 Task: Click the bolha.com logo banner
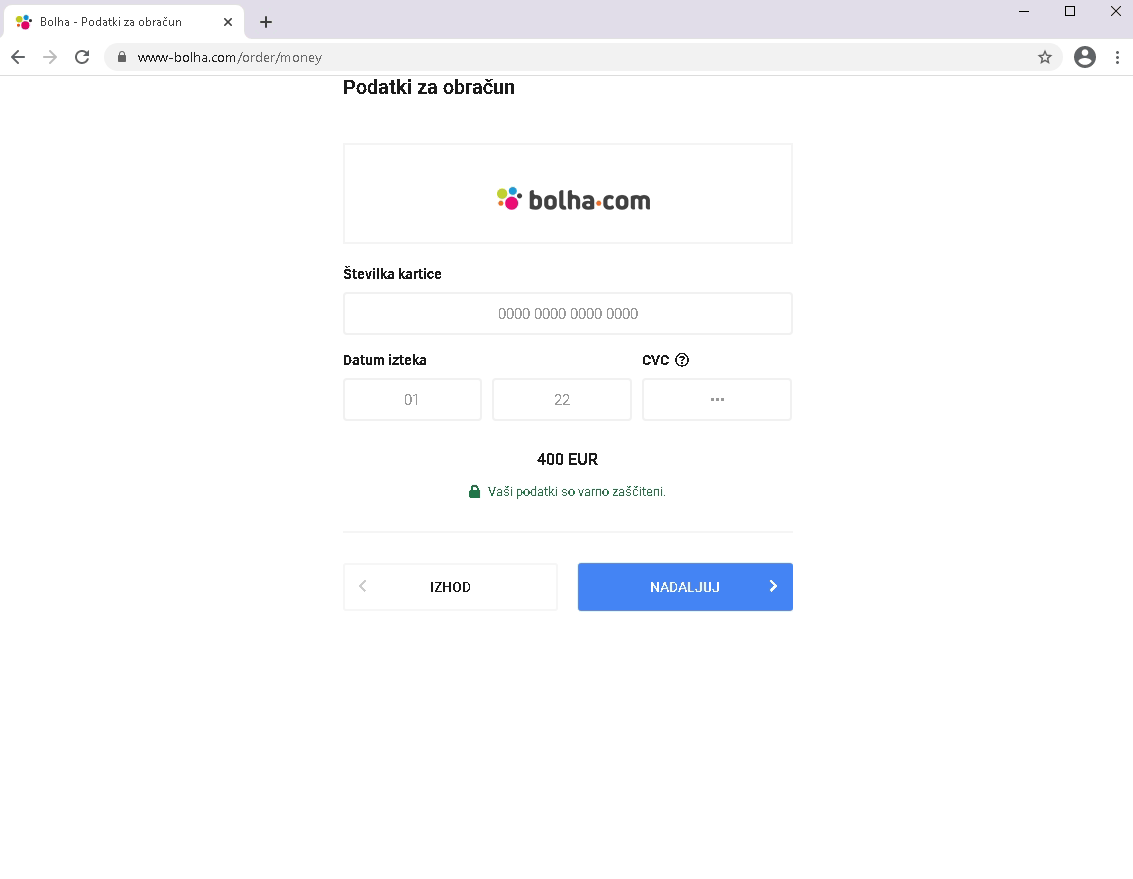[568, 194]
